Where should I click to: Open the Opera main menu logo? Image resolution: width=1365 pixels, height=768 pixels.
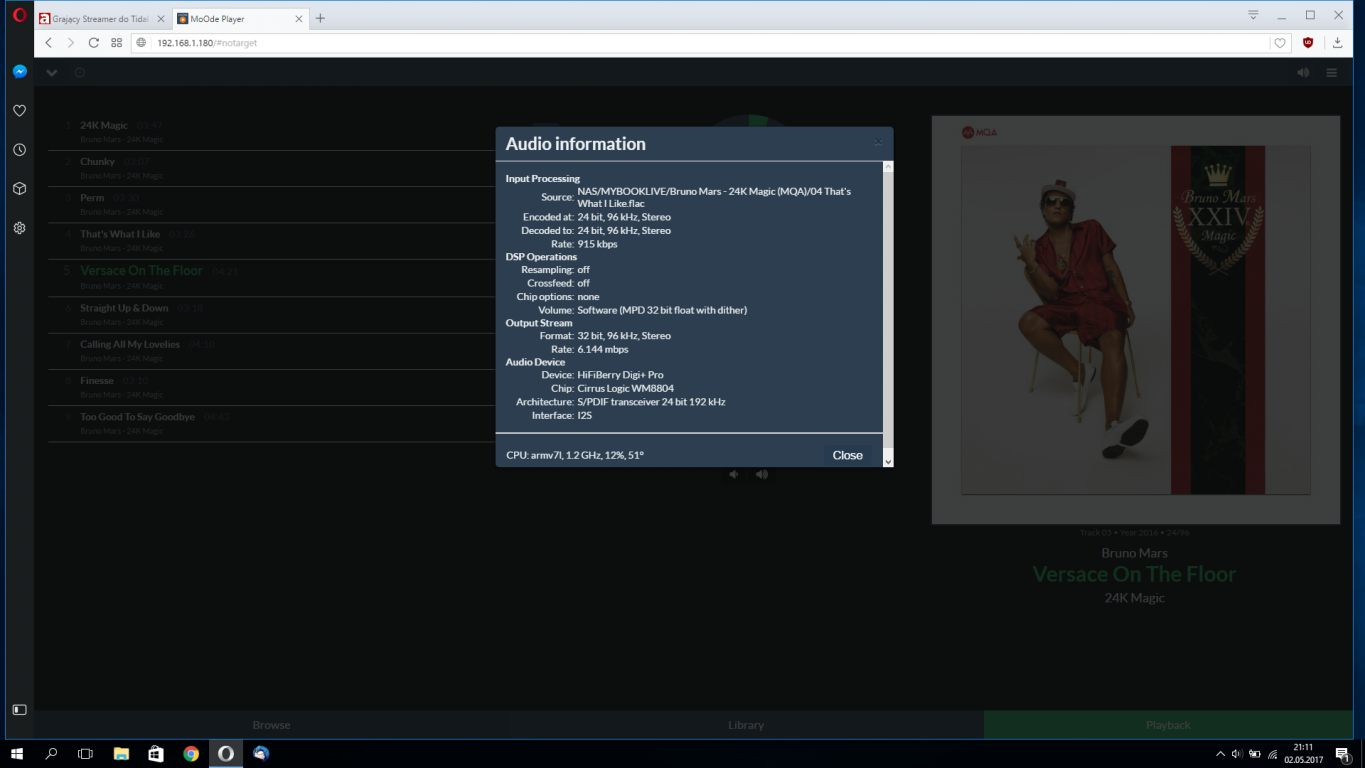click(x=19, y=16)
